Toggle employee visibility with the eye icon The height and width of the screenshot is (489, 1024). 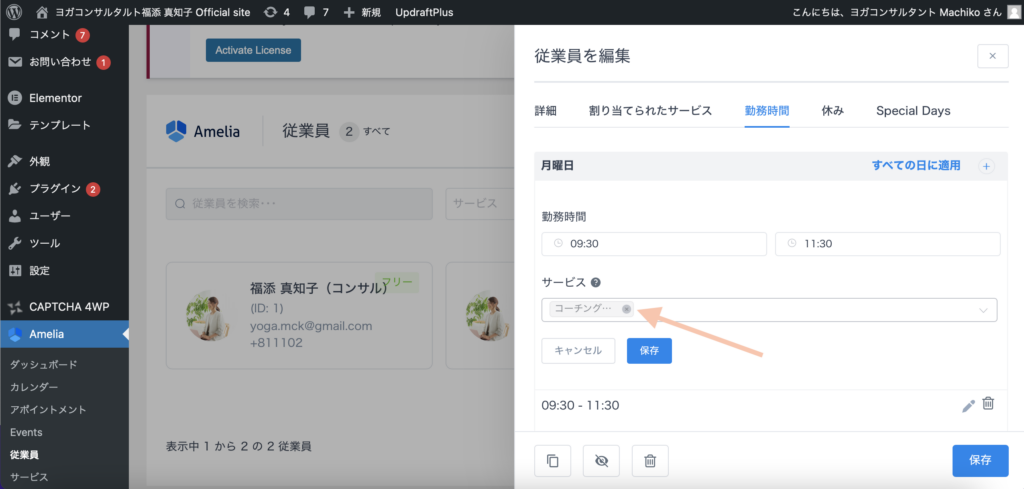tap(601, 461)
